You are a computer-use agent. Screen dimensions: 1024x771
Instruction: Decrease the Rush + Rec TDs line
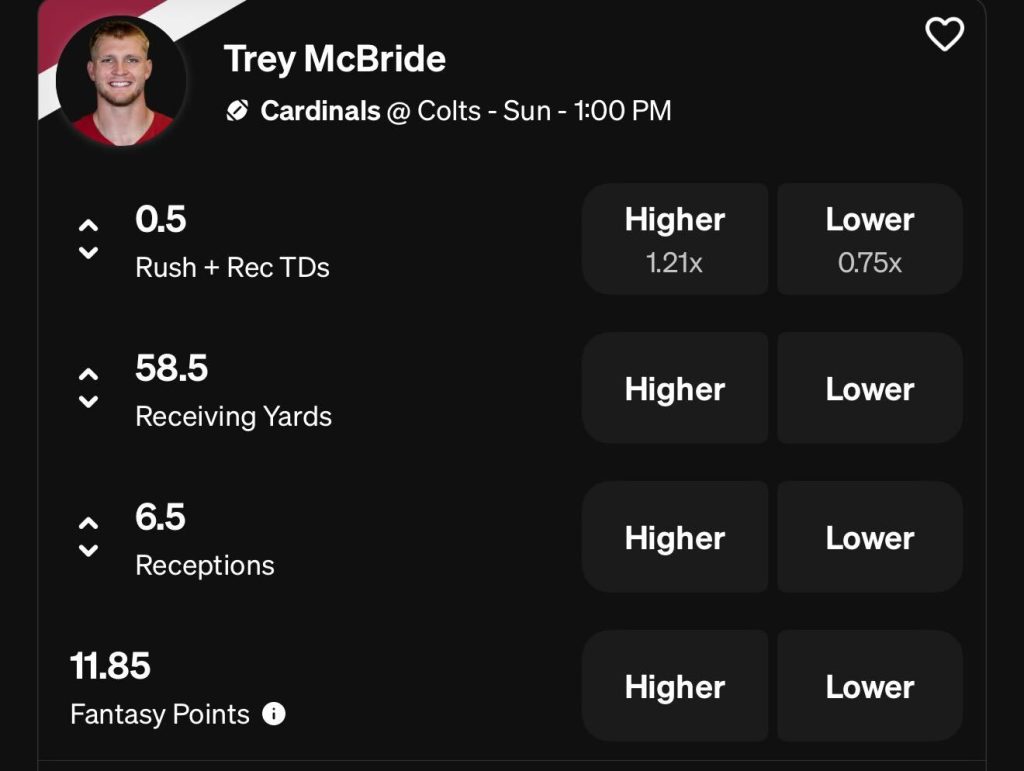(88, 253)
